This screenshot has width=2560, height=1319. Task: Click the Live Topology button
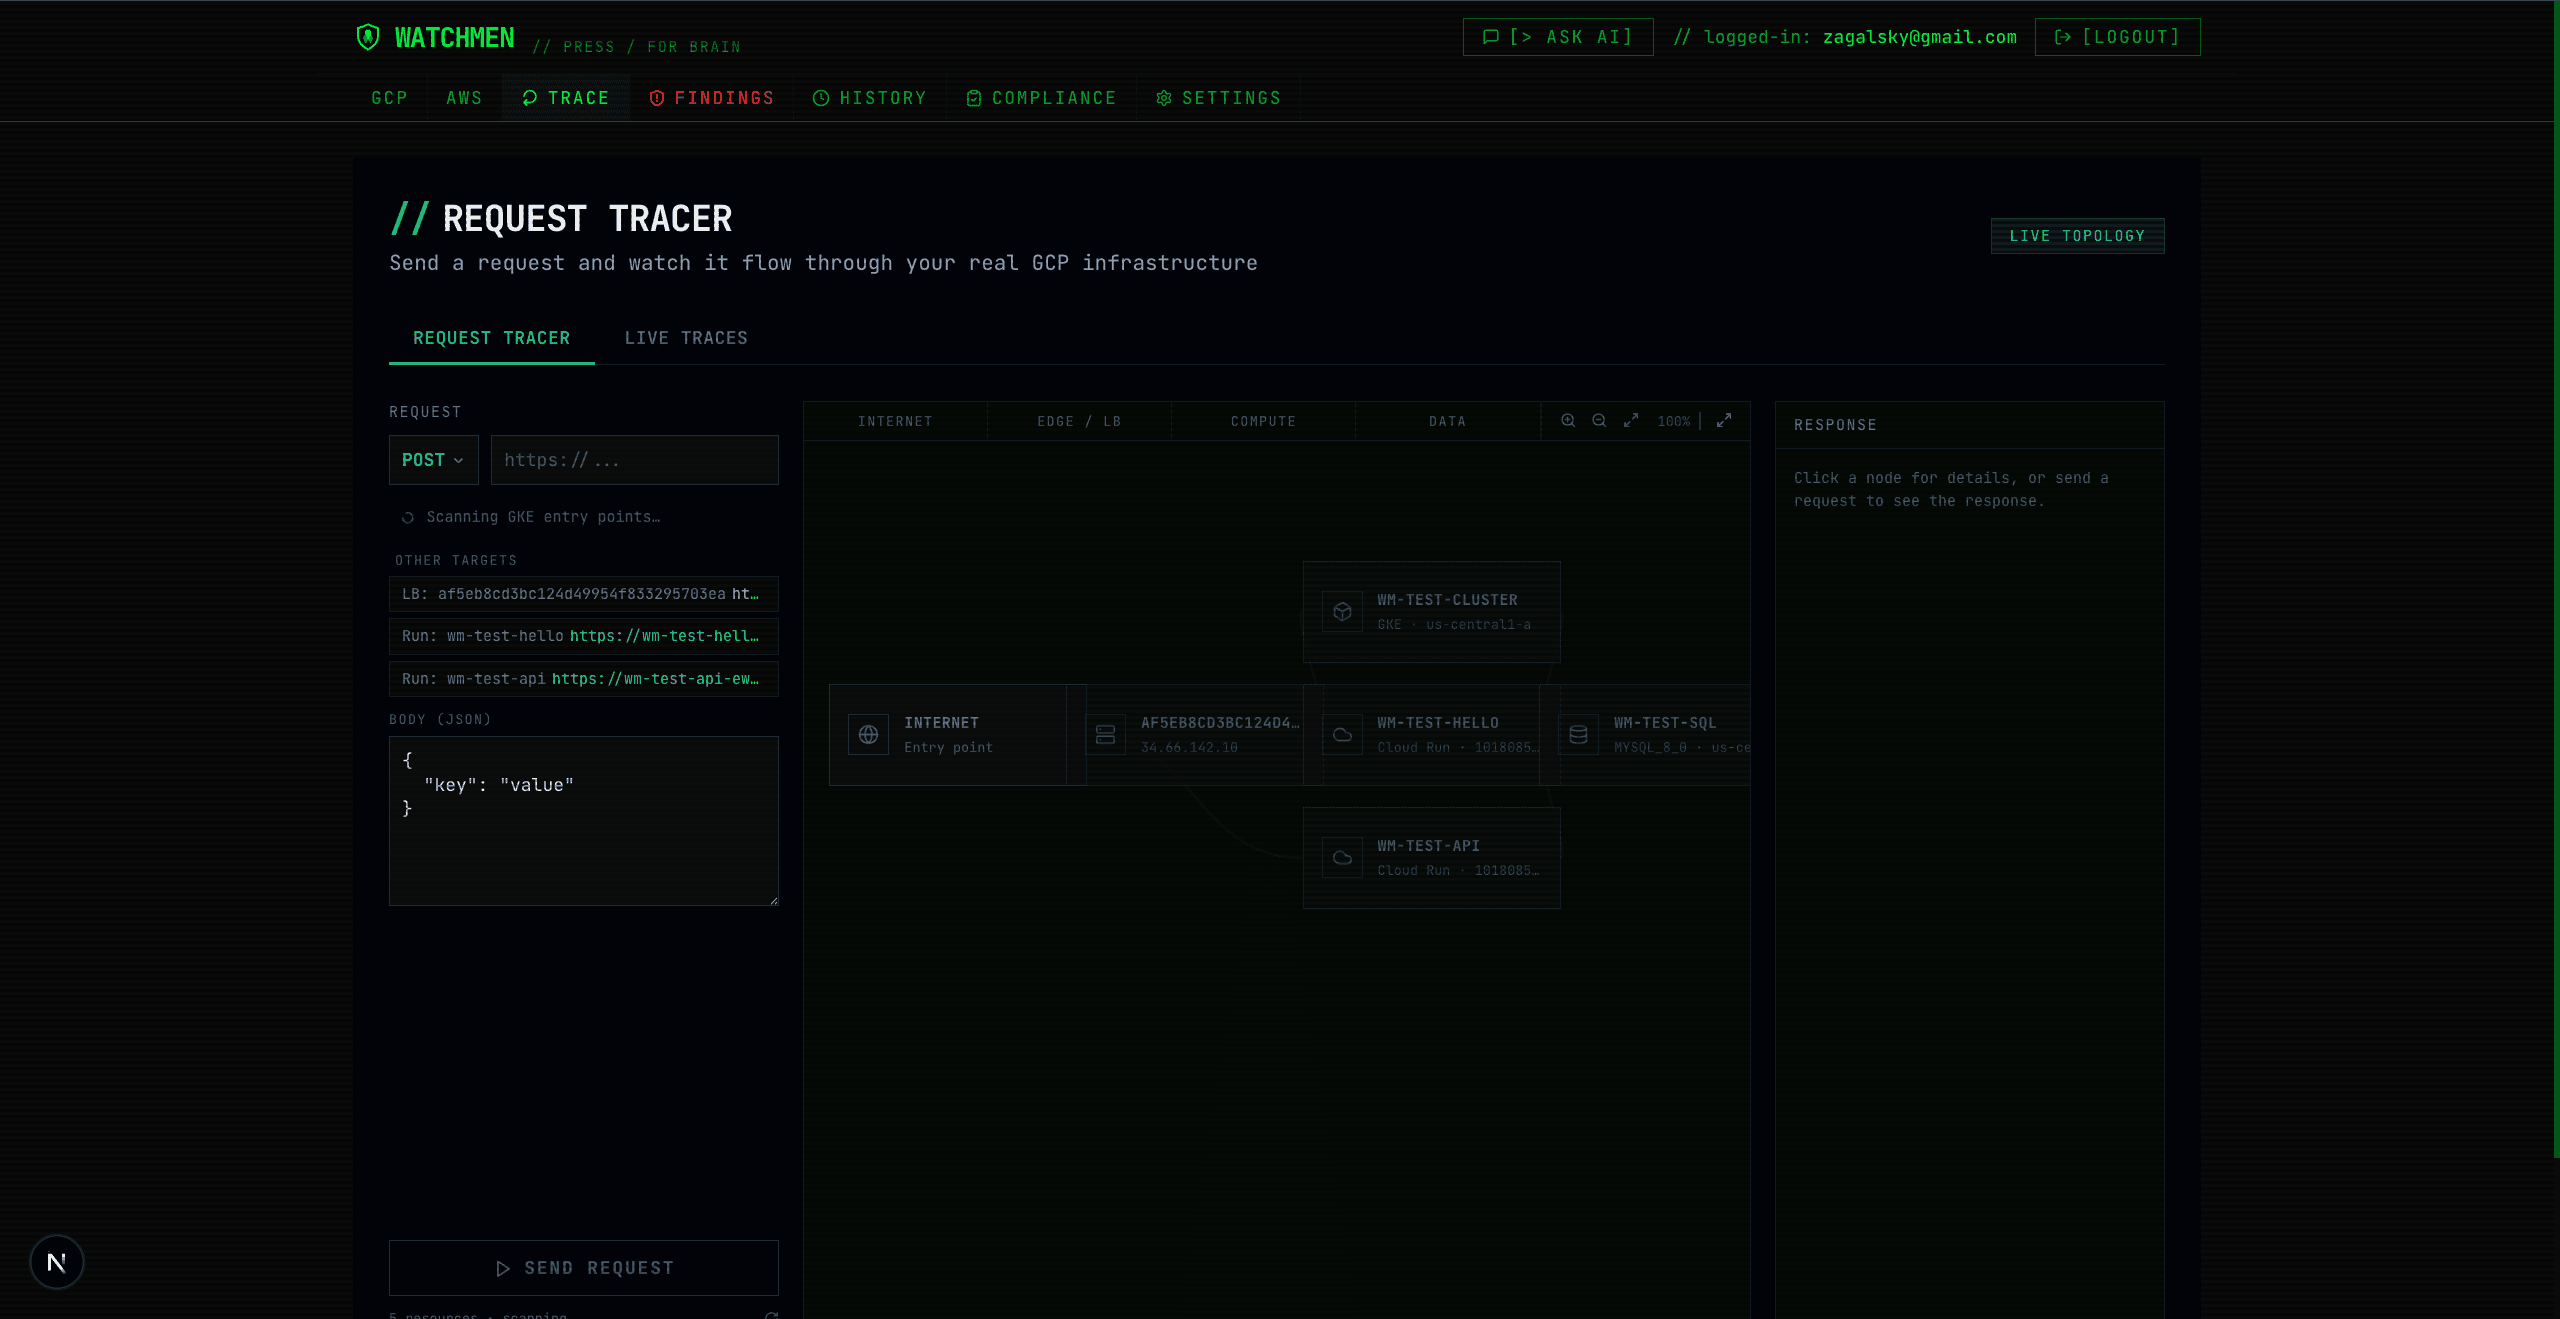(2078, 236)
